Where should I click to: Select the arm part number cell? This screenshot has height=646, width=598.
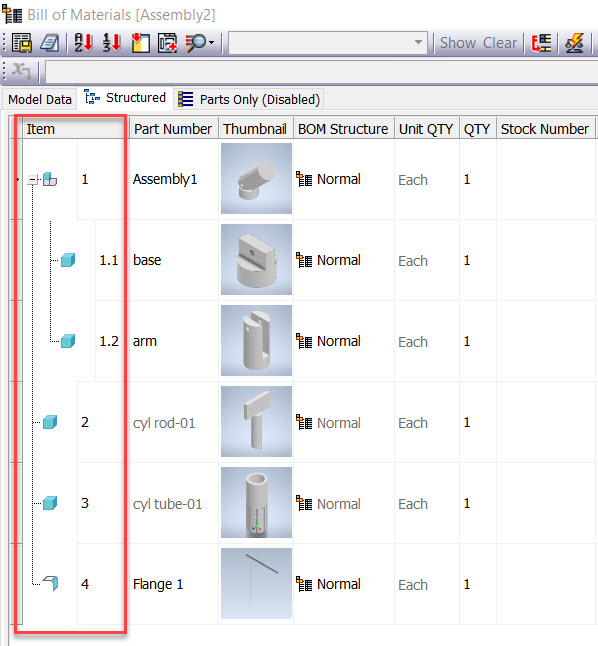click(x=173, y=341)
